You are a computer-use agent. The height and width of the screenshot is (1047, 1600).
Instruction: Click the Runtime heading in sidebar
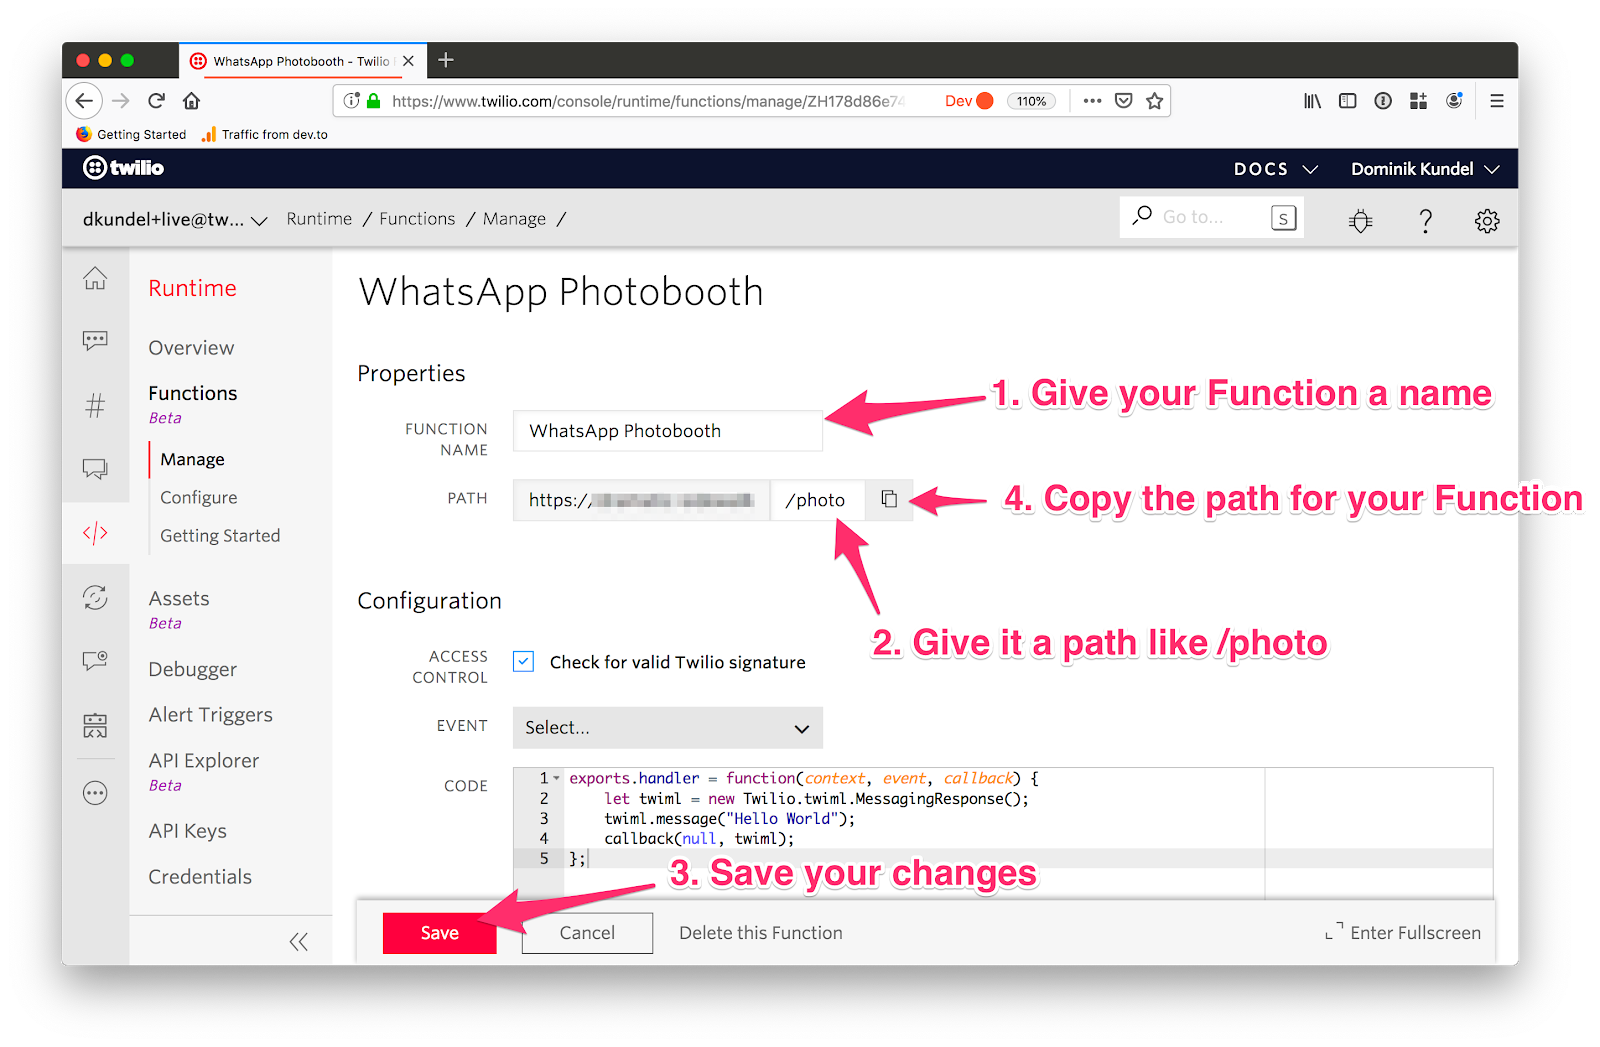click(192, 288)
